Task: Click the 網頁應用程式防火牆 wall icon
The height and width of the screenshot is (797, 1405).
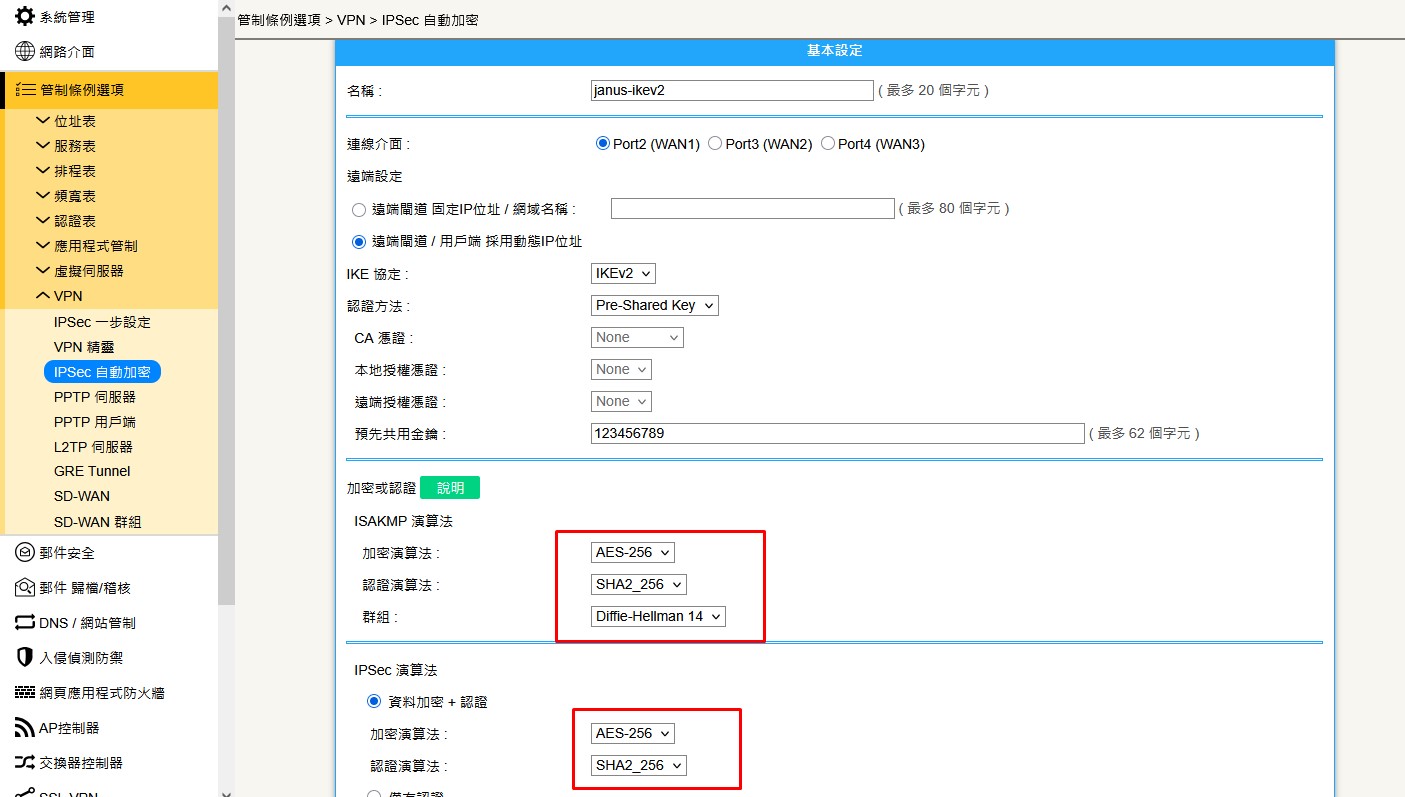Action: (x=25, y=693)
